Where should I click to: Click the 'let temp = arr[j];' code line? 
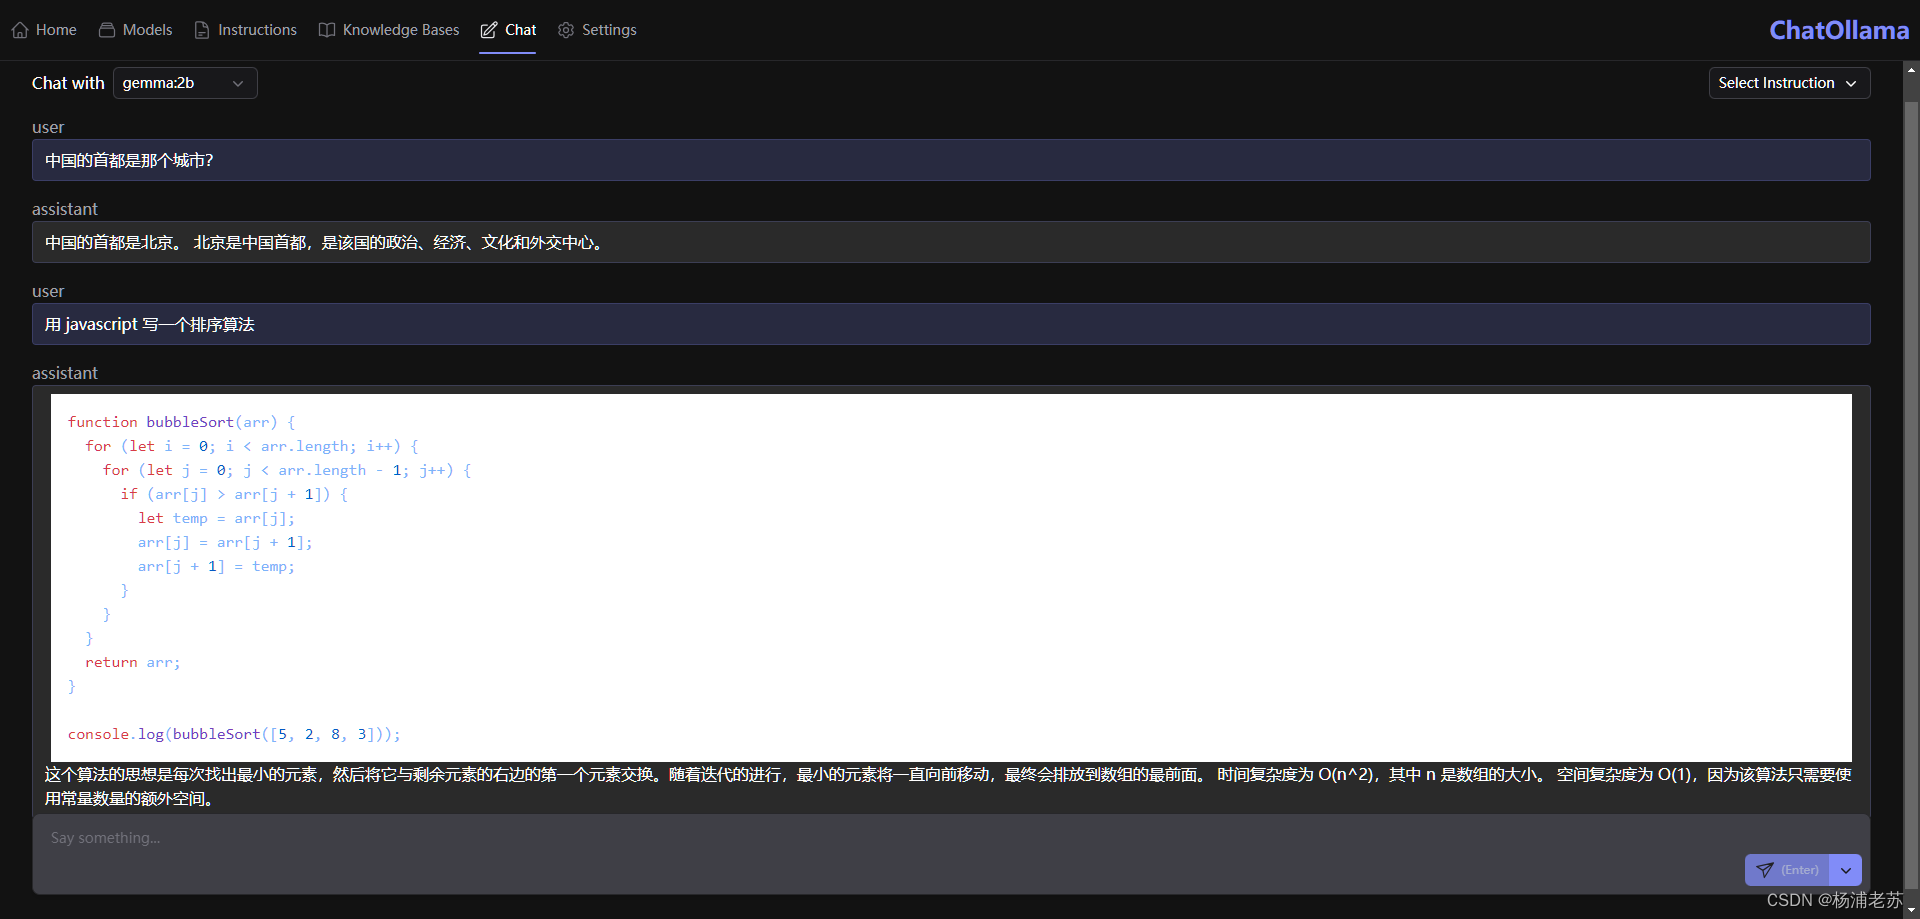pyautogui.click(x=217, y=518)
